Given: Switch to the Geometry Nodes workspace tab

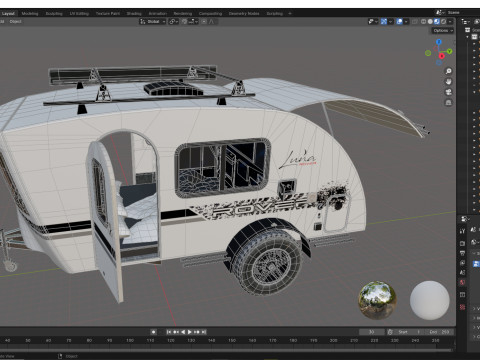Looking at the screenshot, I should 244,13.
